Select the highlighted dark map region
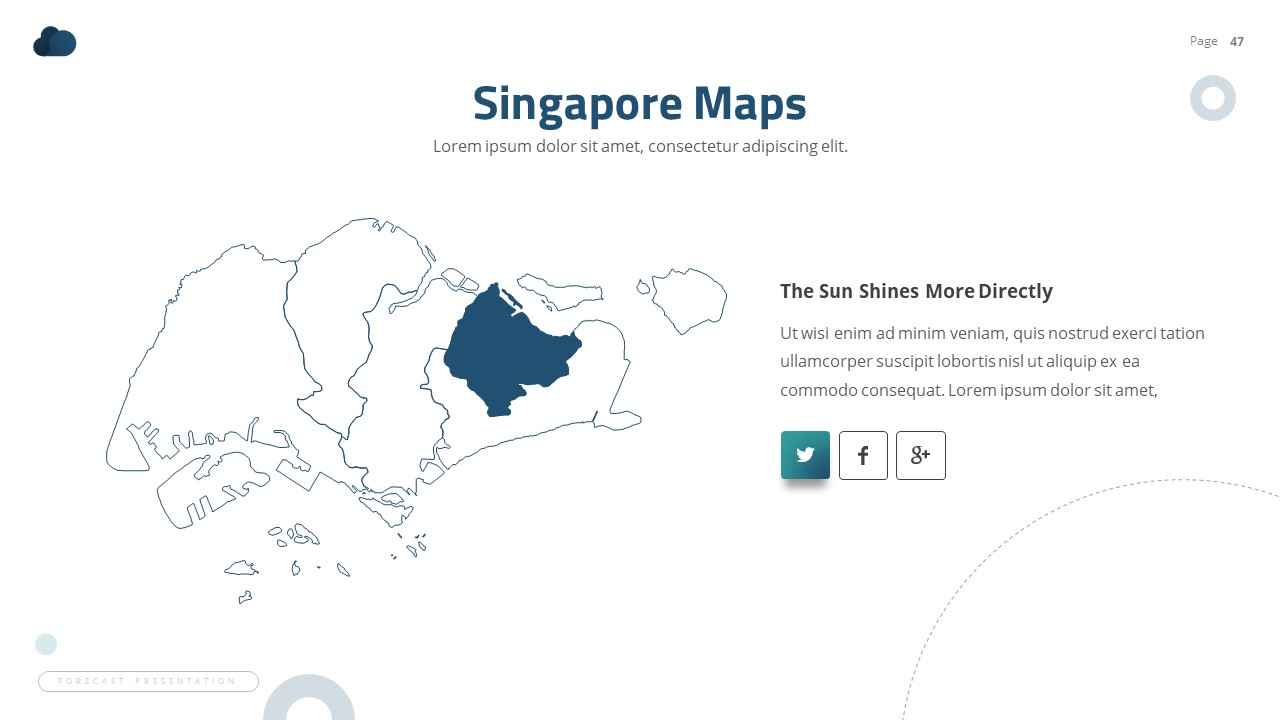Viewport: 1280px width, 720px height. pyautogui.click(x=510, y=345)
